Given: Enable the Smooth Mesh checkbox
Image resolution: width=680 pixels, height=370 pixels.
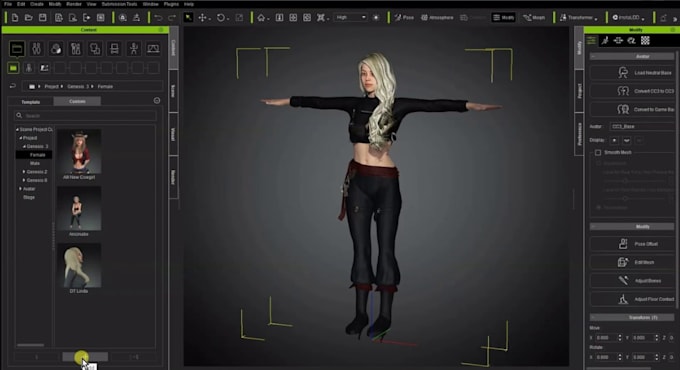Looking at the screenshot, I should click(x=598, y=153).
